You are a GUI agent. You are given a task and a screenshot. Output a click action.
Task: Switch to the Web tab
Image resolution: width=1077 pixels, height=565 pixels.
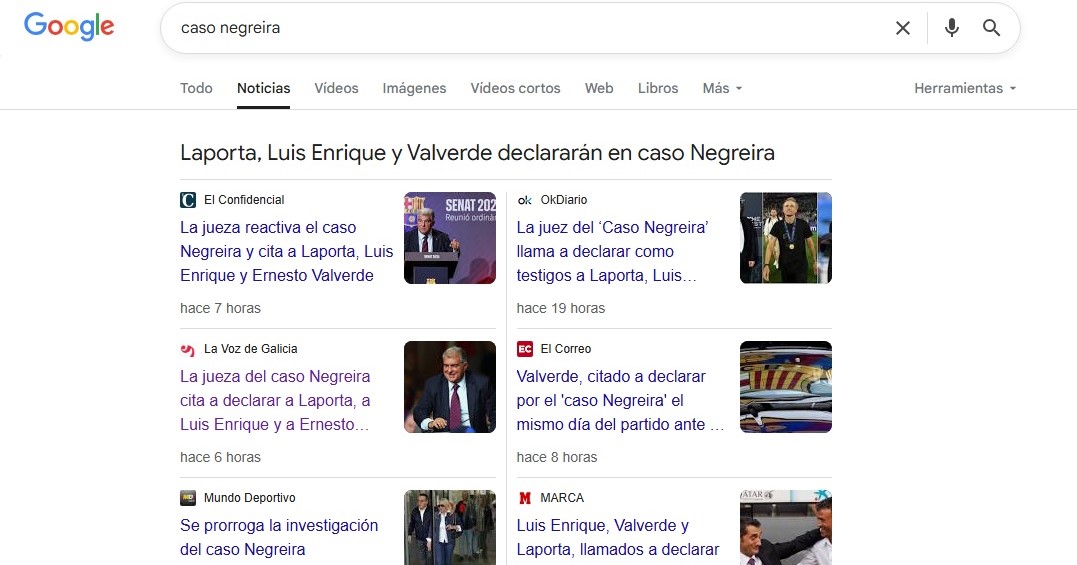pyautogui.click(x=599, y=88)
